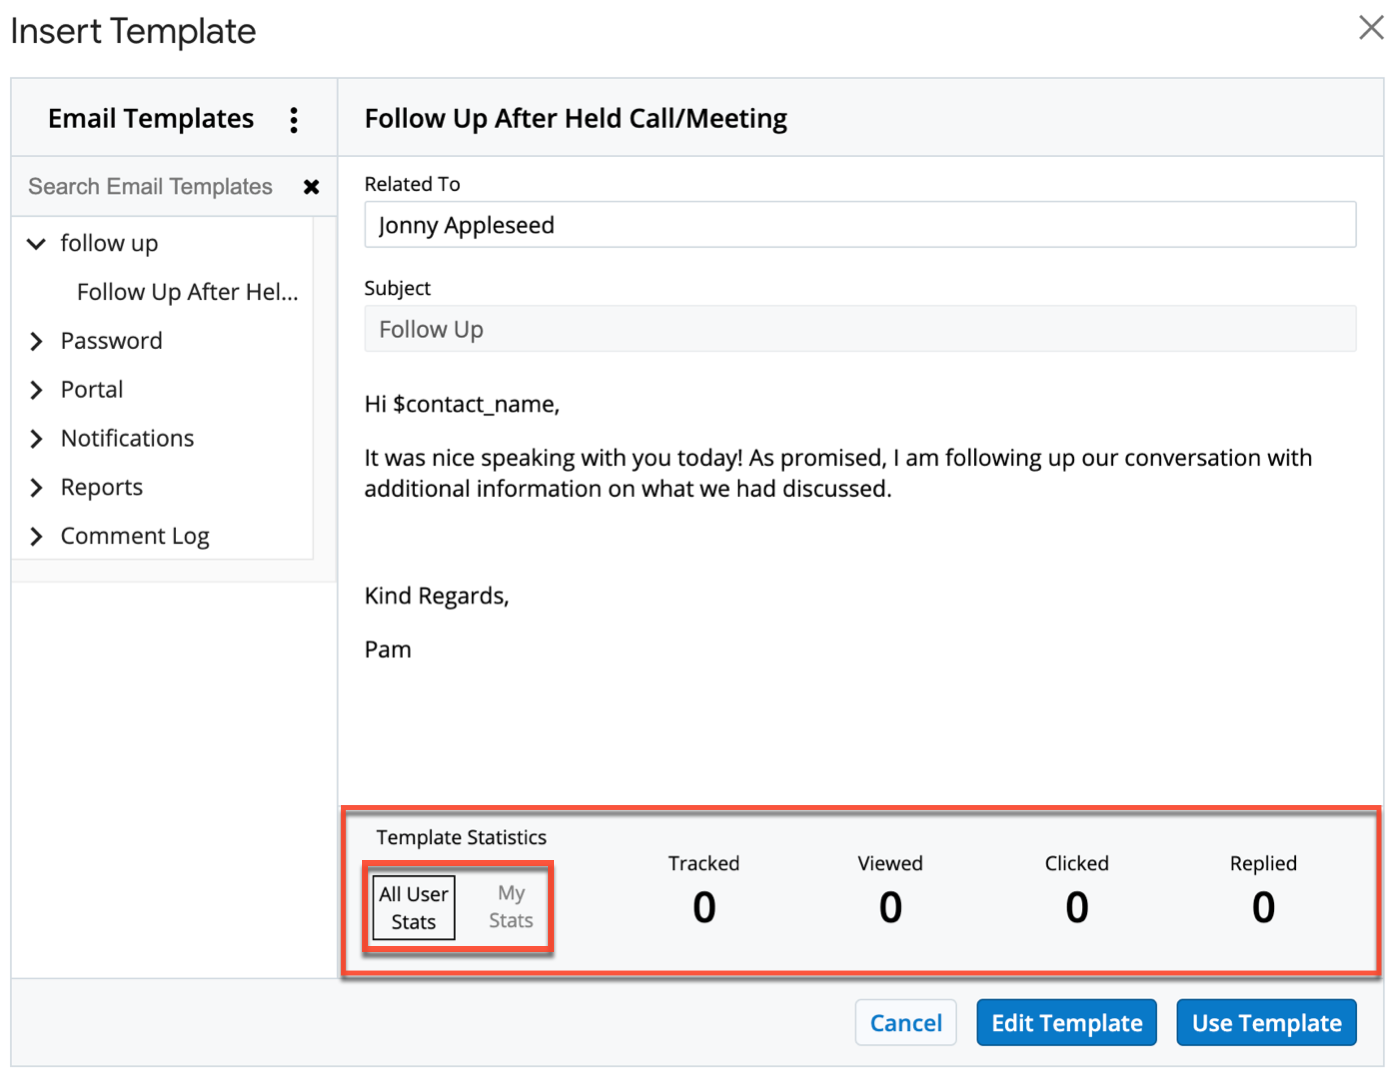
Task: Clear the template search with X icon
Action: (311, 187)
